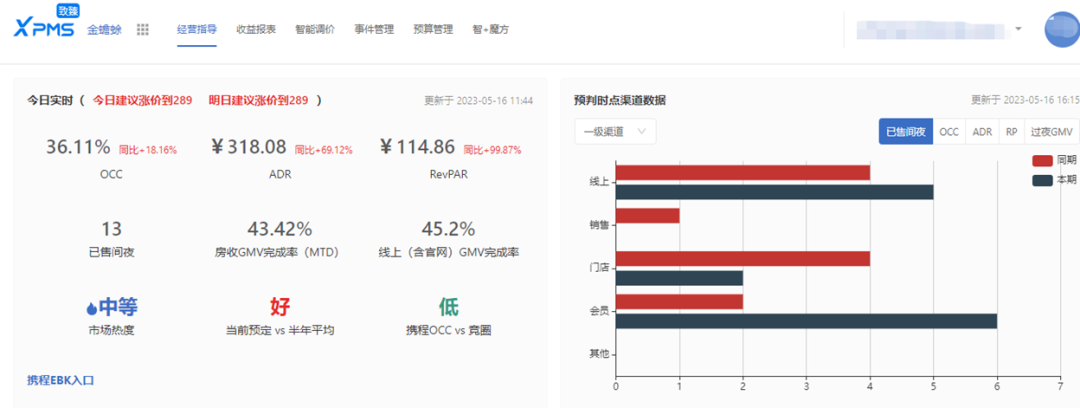
Task: Expand the 一级渠道 channel dropdown
Action: (x=615, y=131)
